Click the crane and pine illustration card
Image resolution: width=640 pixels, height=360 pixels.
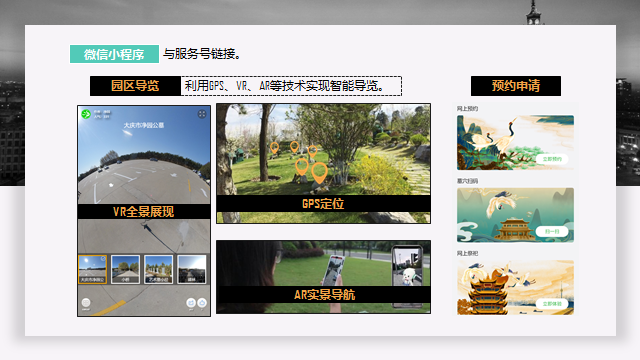point(515,142)
